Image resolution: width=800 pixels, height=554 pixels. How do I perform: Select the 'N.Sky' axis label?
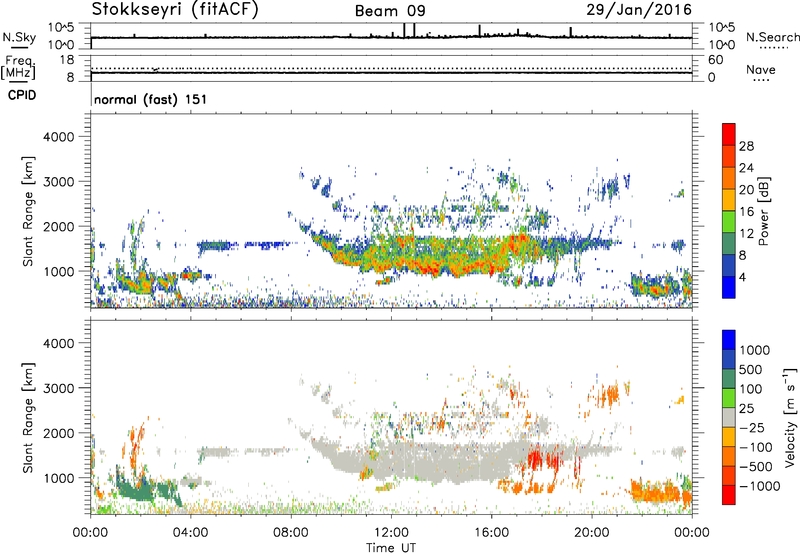(19, 37)
